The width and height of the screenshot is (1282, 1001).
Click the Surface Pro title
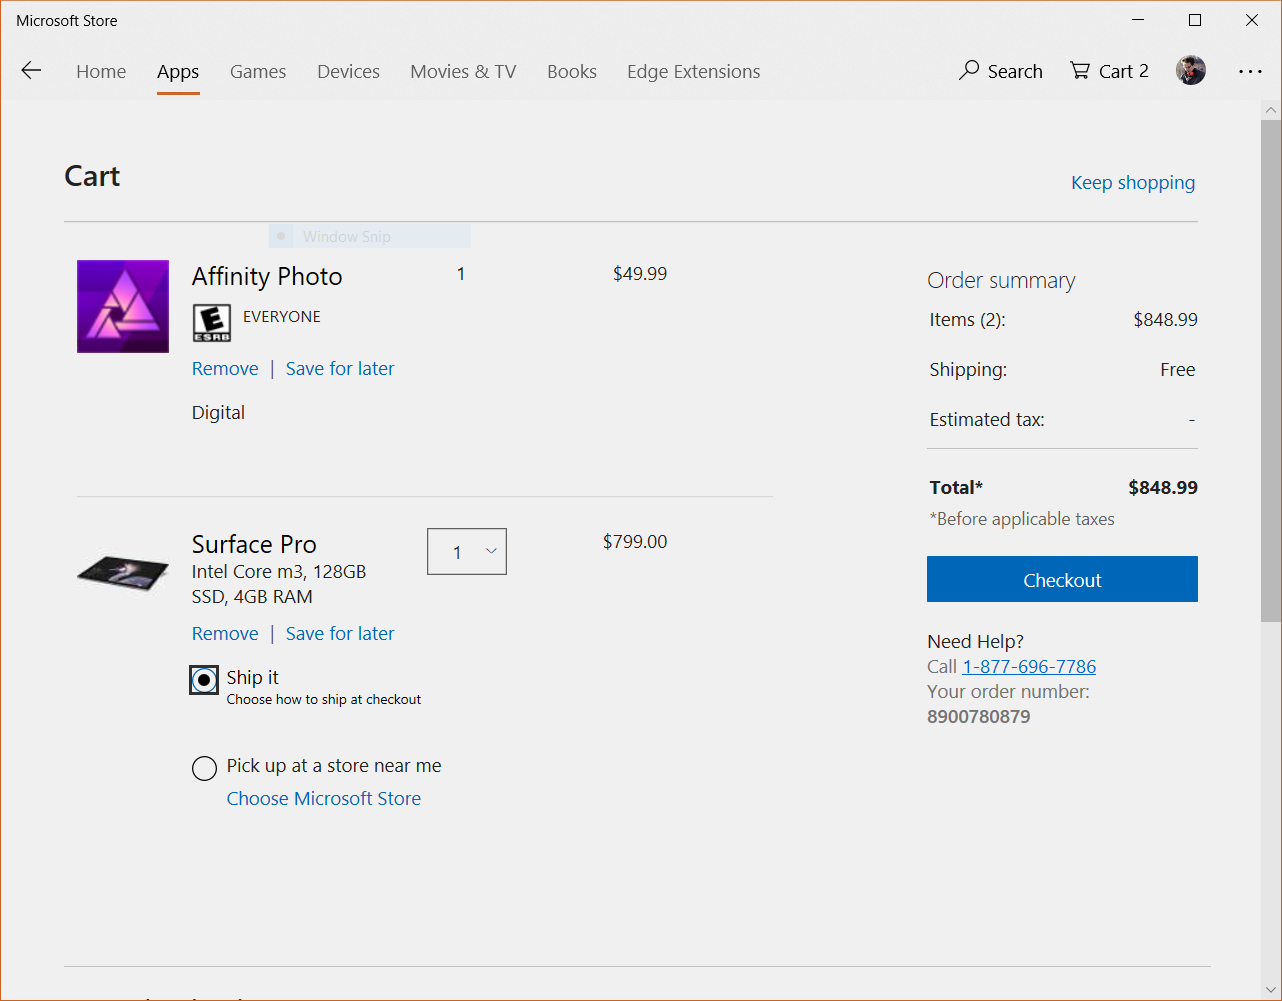[x=254, y=545]
